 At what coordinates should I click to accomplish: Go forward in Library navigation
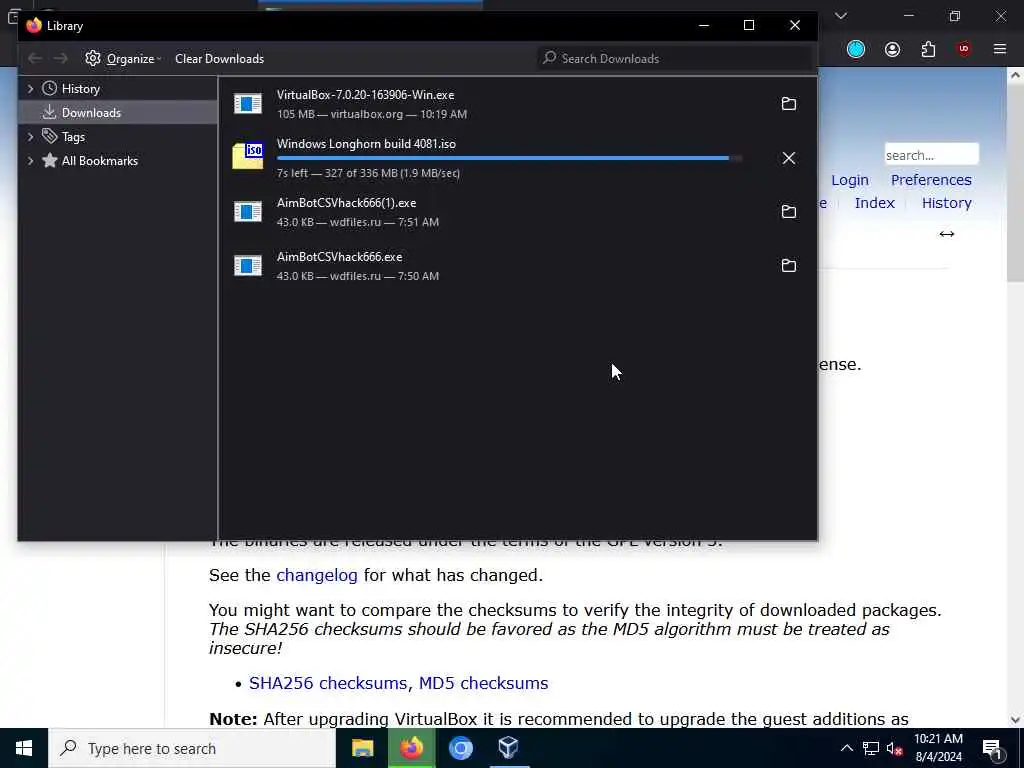pos(60,59)
